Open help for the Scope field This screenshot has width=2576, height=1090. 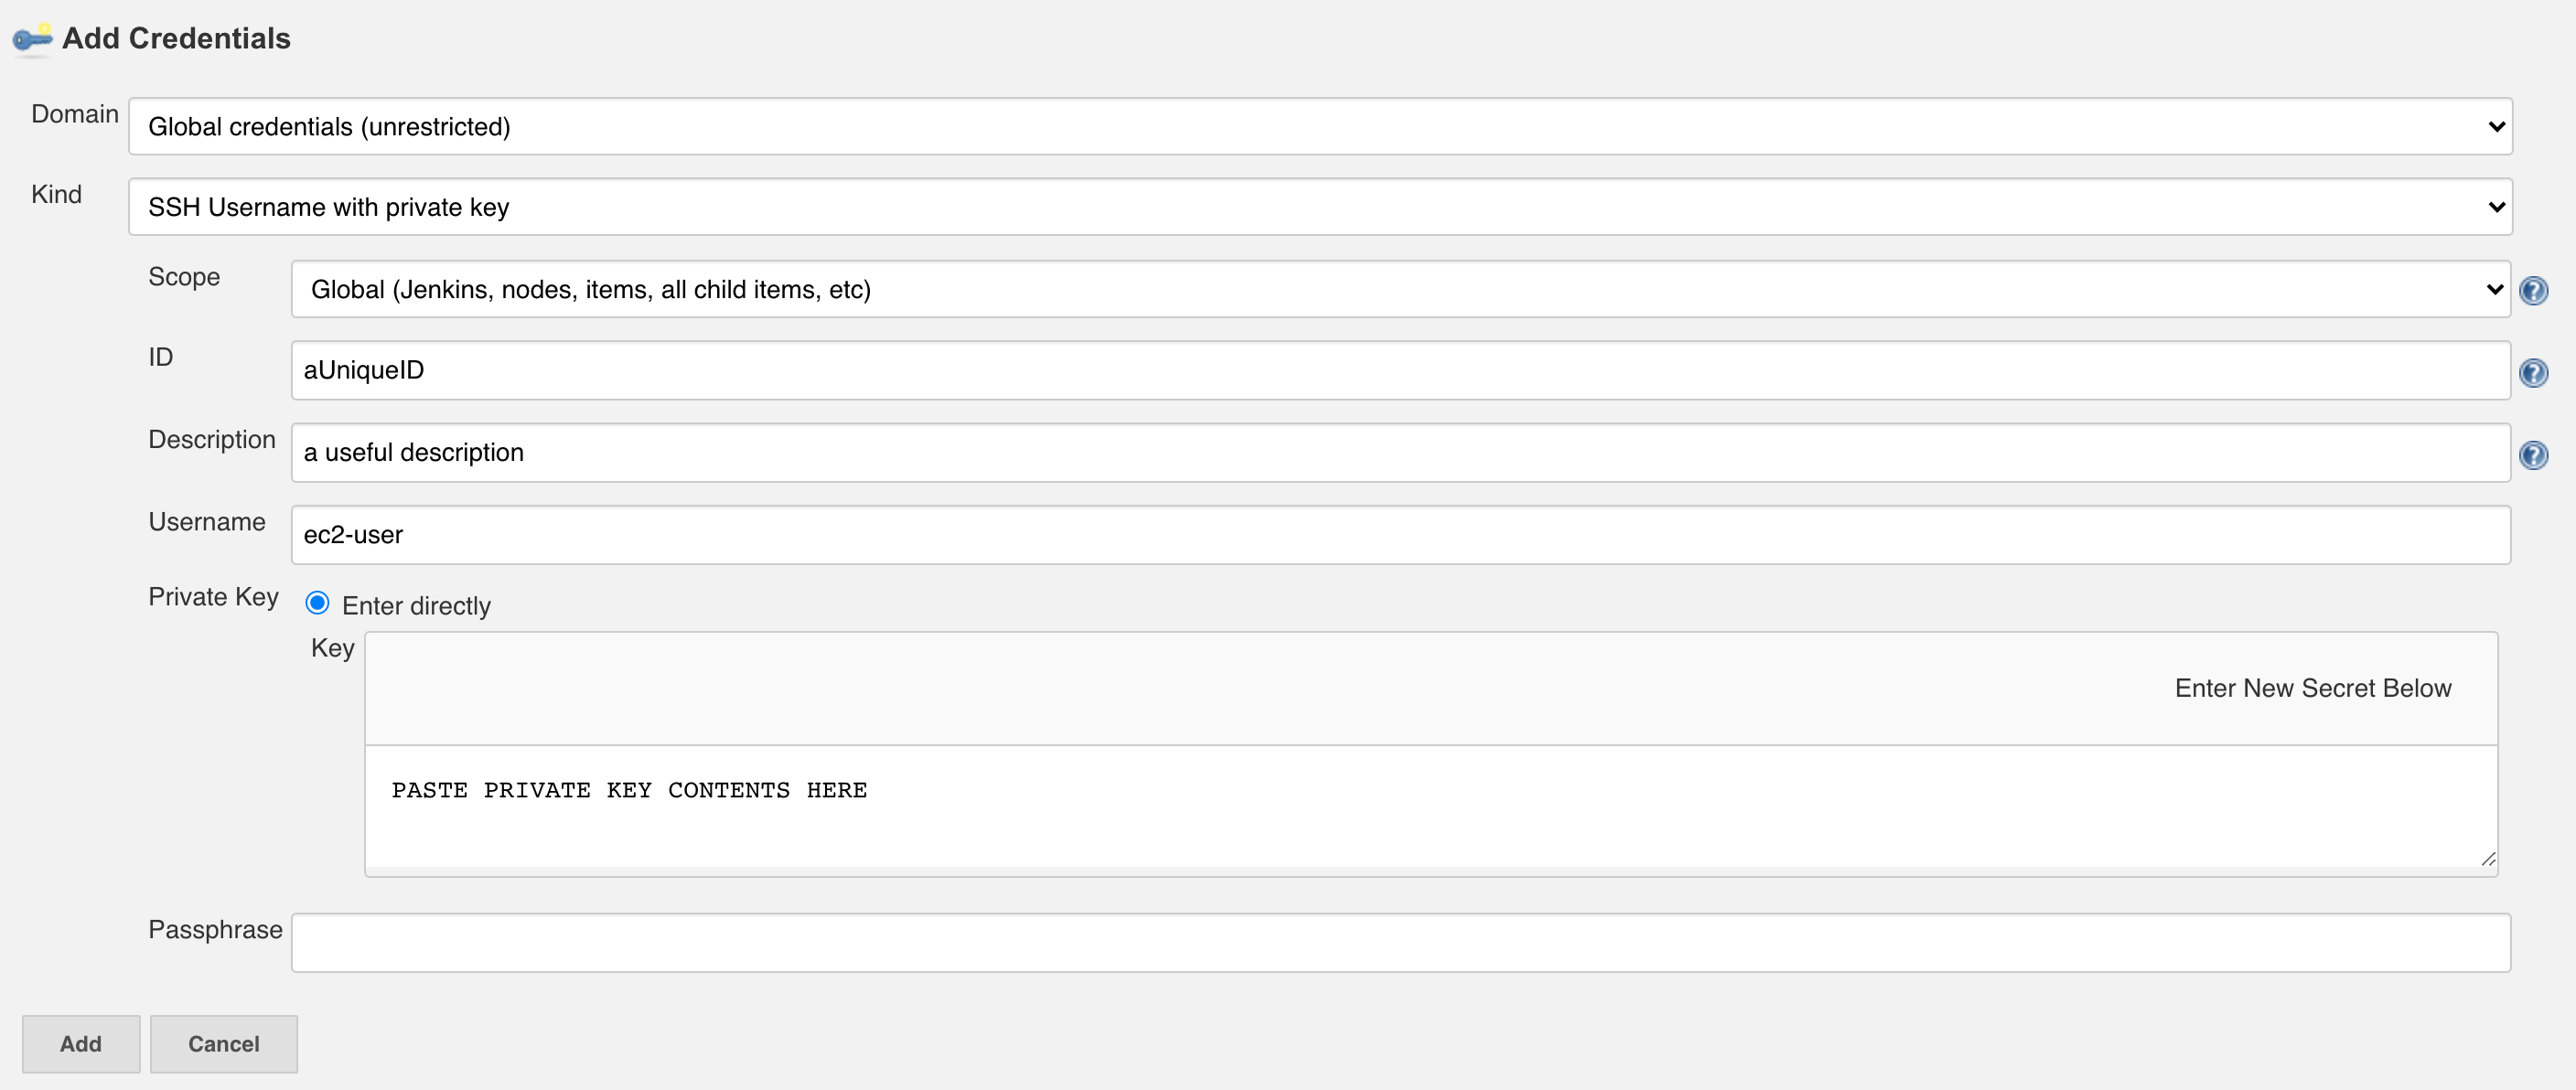click(2533, 291)
